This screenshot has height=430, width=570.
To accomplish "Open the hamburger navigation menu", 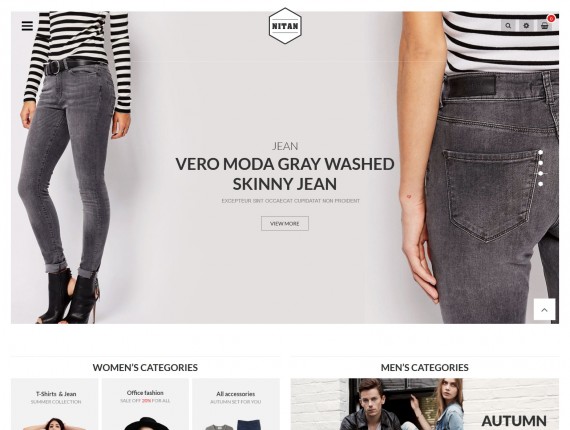I will (x=27, y=26).
